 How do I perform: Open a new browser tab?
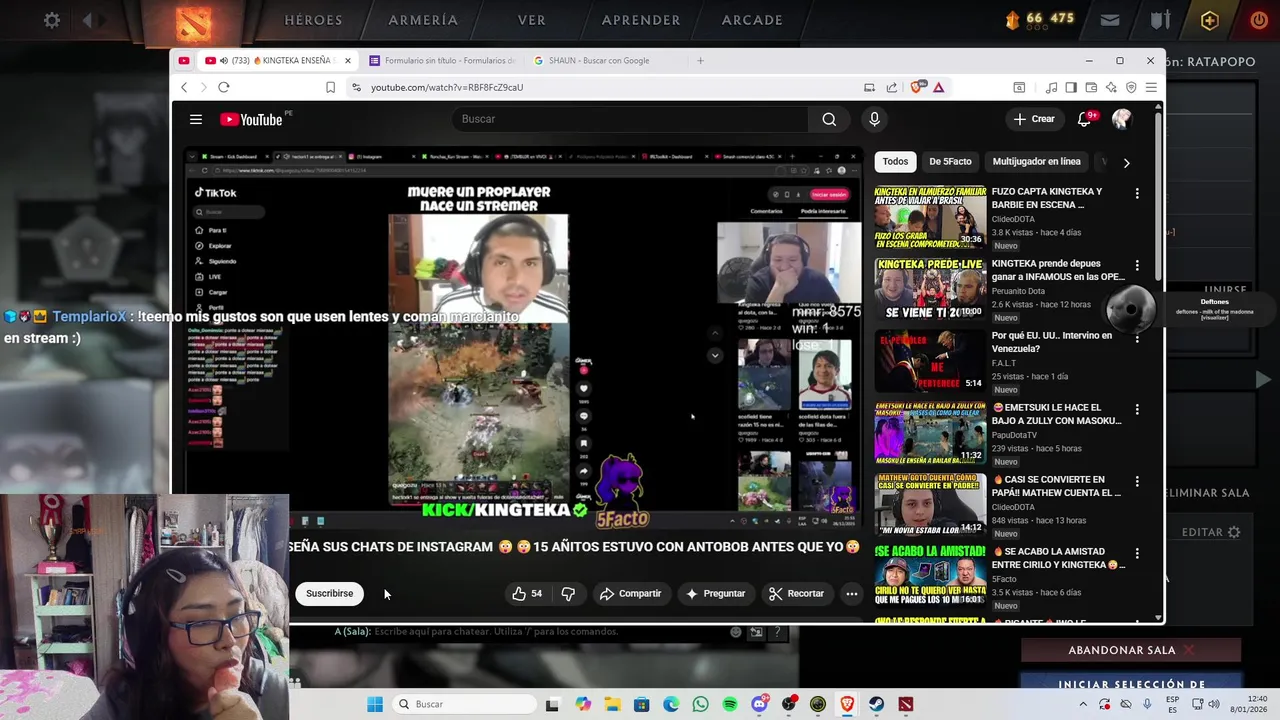[700, 60]
